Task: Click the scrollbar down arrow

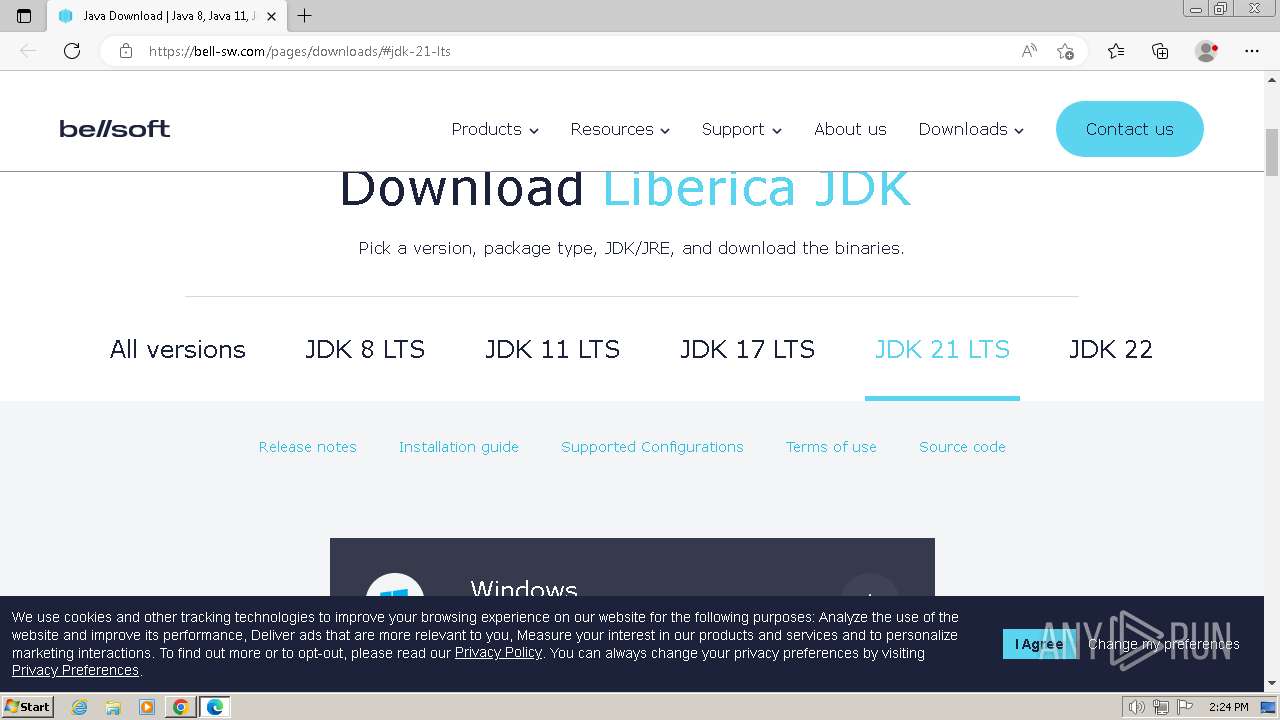Action: point(1272,684)
